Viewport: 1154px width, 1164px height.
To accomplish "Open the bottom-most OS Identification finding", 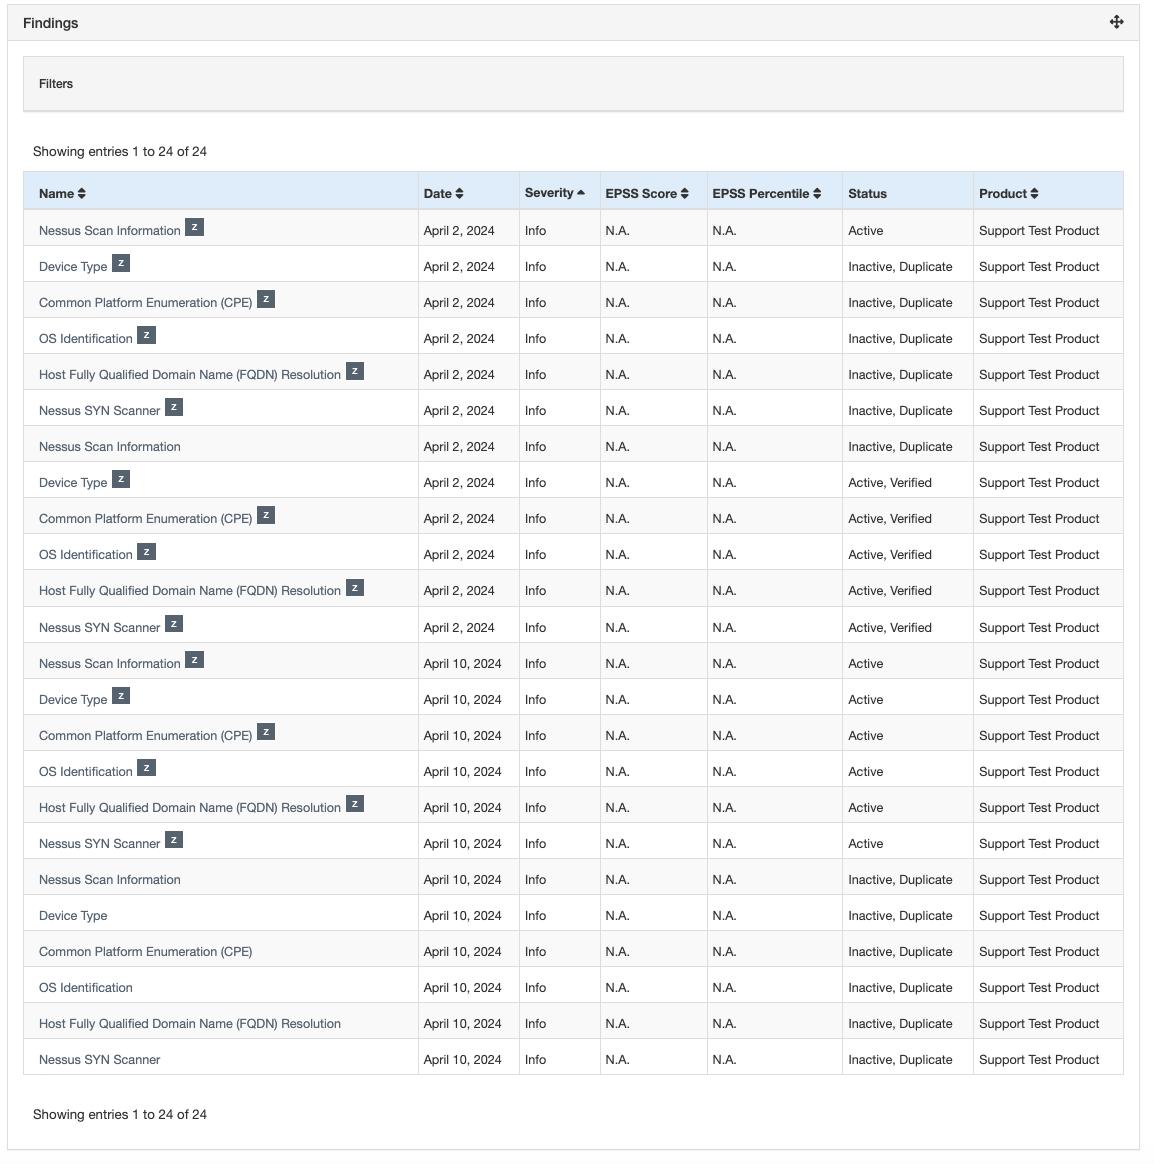I will click(85, 988).
